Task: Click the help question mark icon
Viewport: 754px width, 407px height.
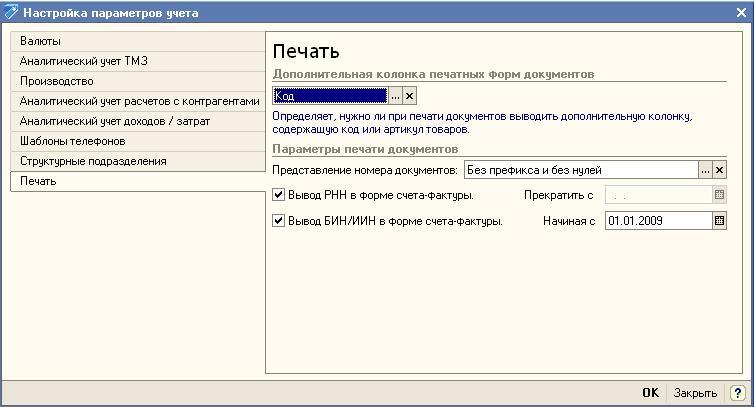Action: click(x=738, y=394)
